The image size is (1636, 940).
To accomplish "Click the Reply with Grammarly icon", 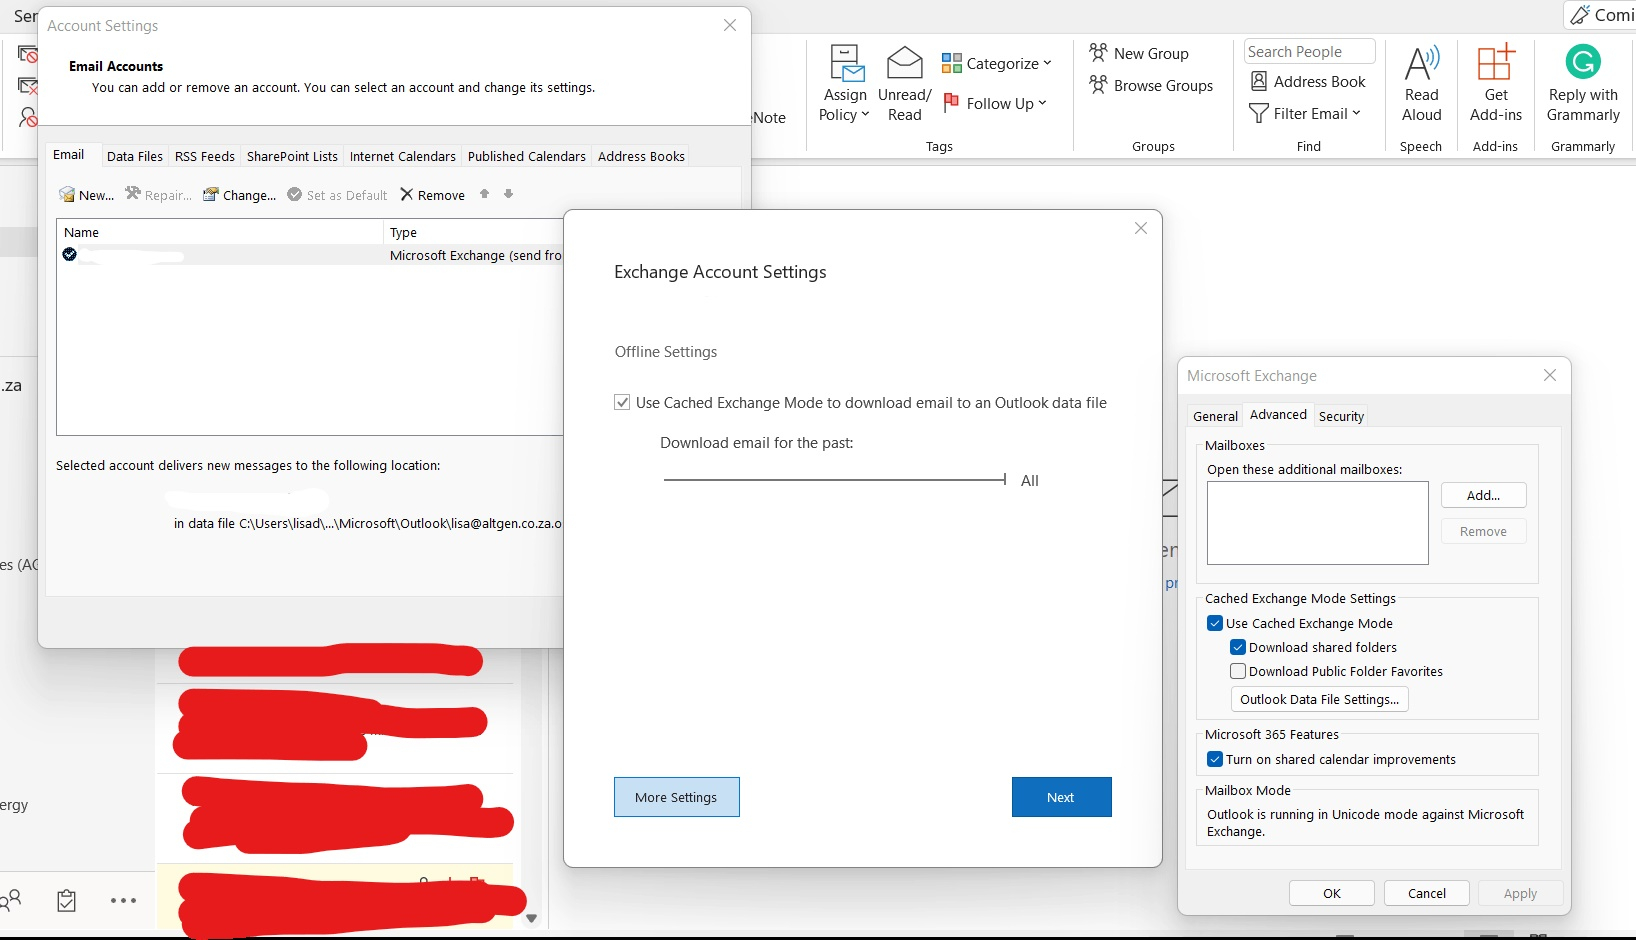I will coord(1583,62).
